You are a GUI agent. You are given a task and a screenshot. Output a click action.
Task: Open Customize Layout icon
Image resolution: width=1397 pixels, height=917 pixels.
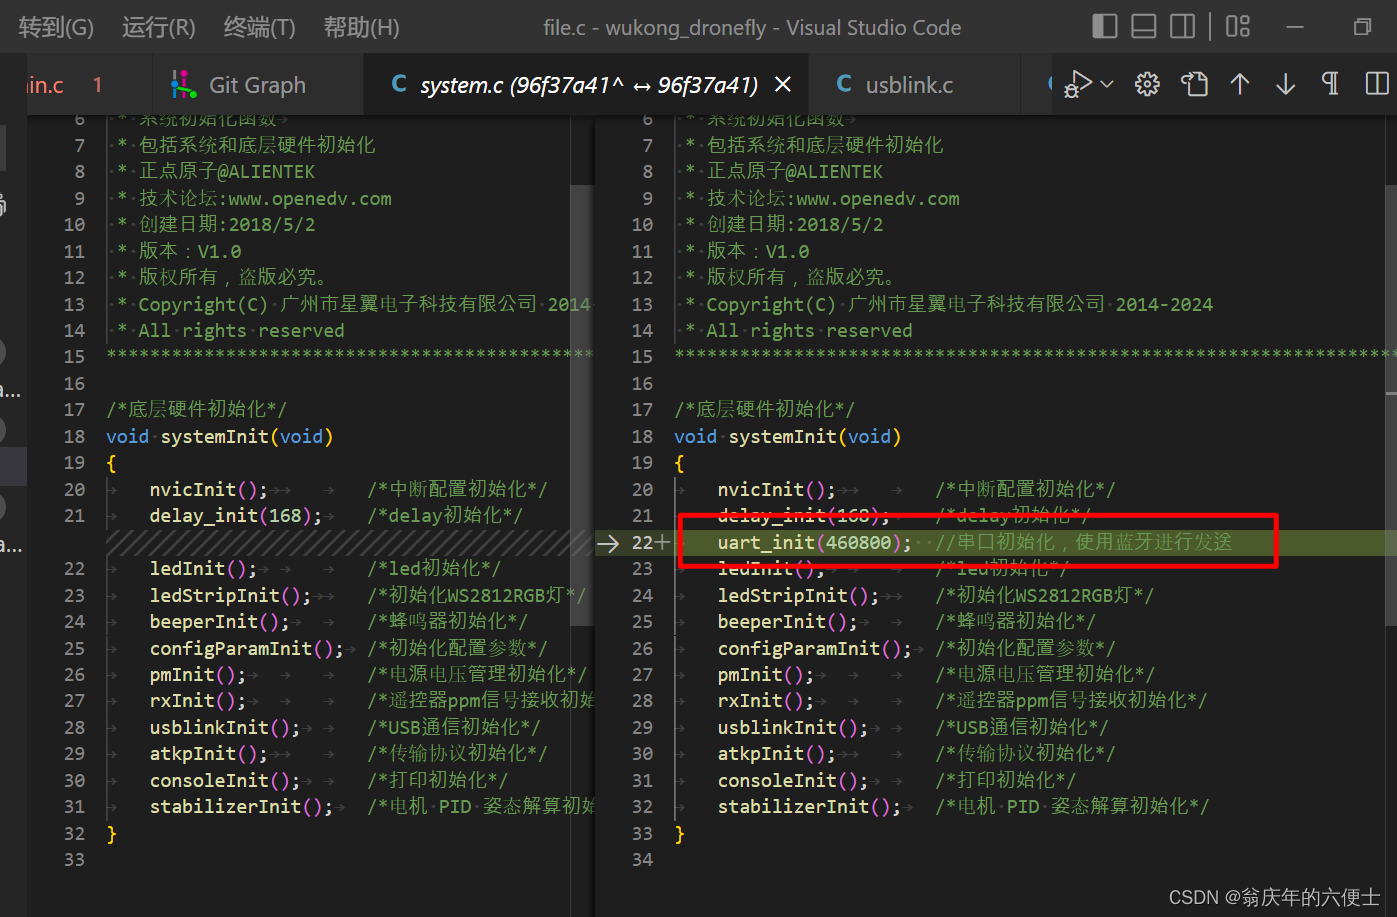[x=1238, y=26]
